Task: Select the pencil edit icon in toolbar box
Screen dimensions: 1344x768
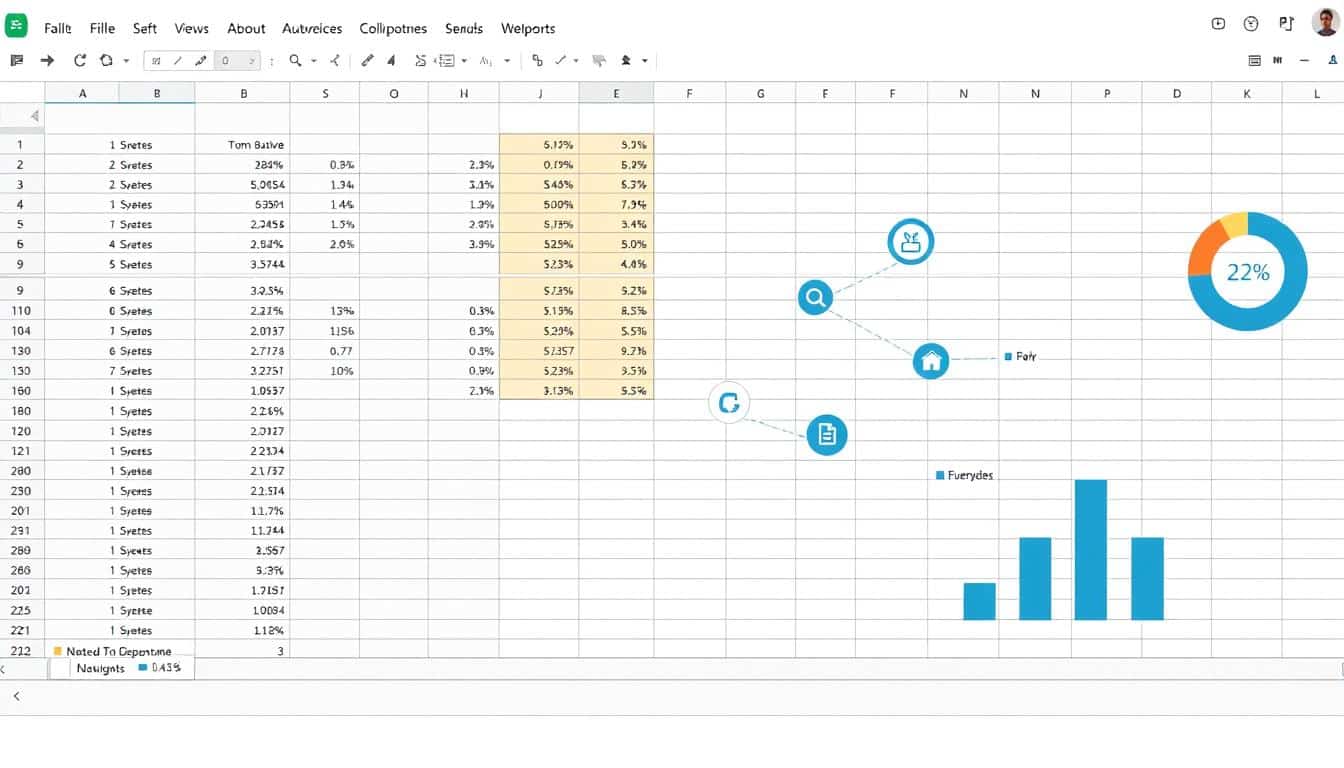Action: click(201, 61)
